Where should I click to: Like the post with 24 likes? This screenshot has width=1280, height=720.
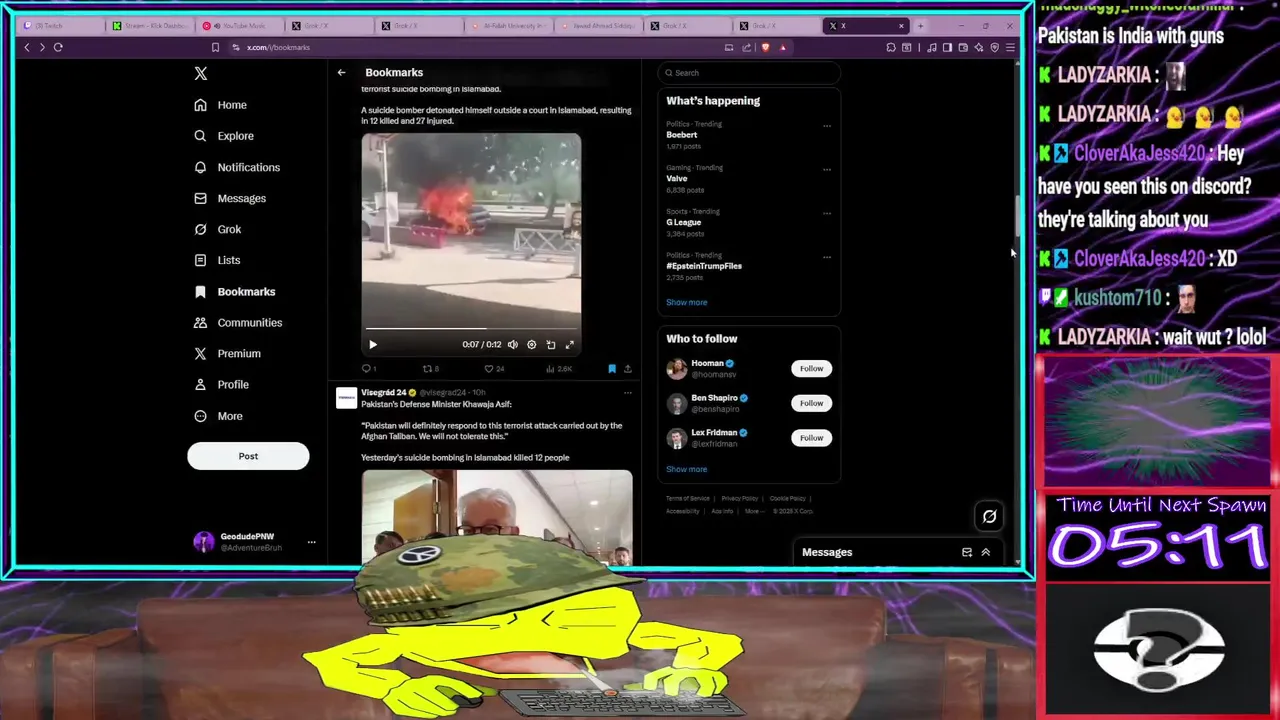coord(493,369)
